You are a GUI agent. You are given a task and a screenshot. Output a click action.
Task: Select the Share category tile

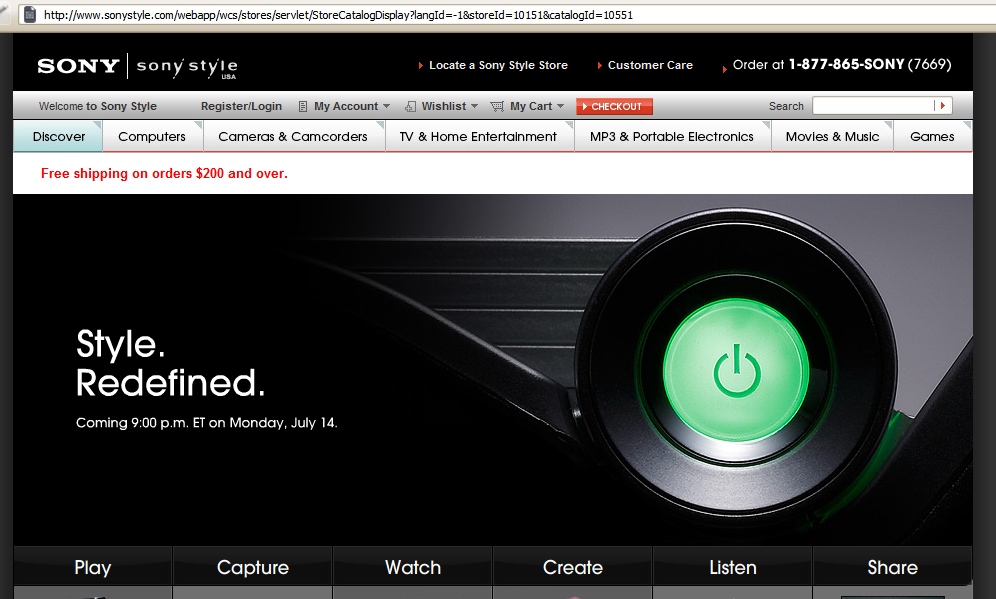892,567
